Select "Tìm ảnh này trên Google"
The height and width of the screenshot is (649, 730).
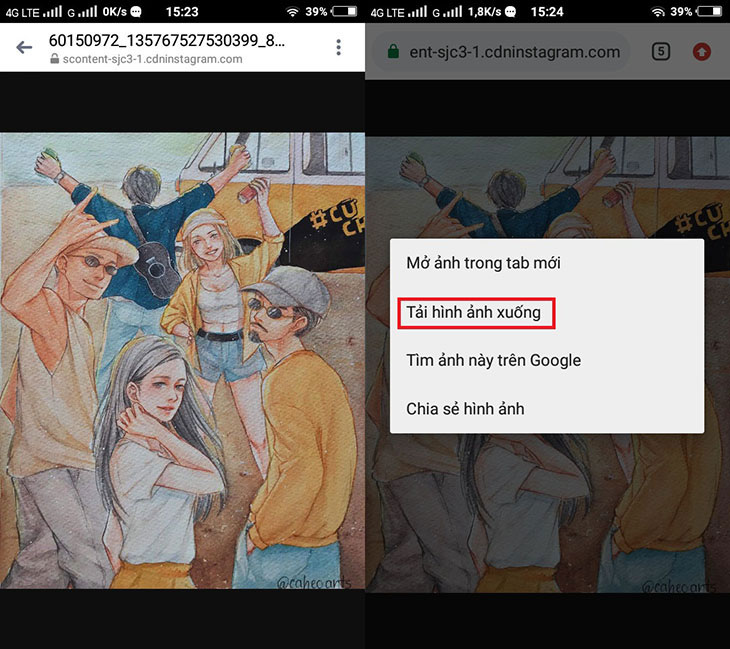click(x=493, y=360)
